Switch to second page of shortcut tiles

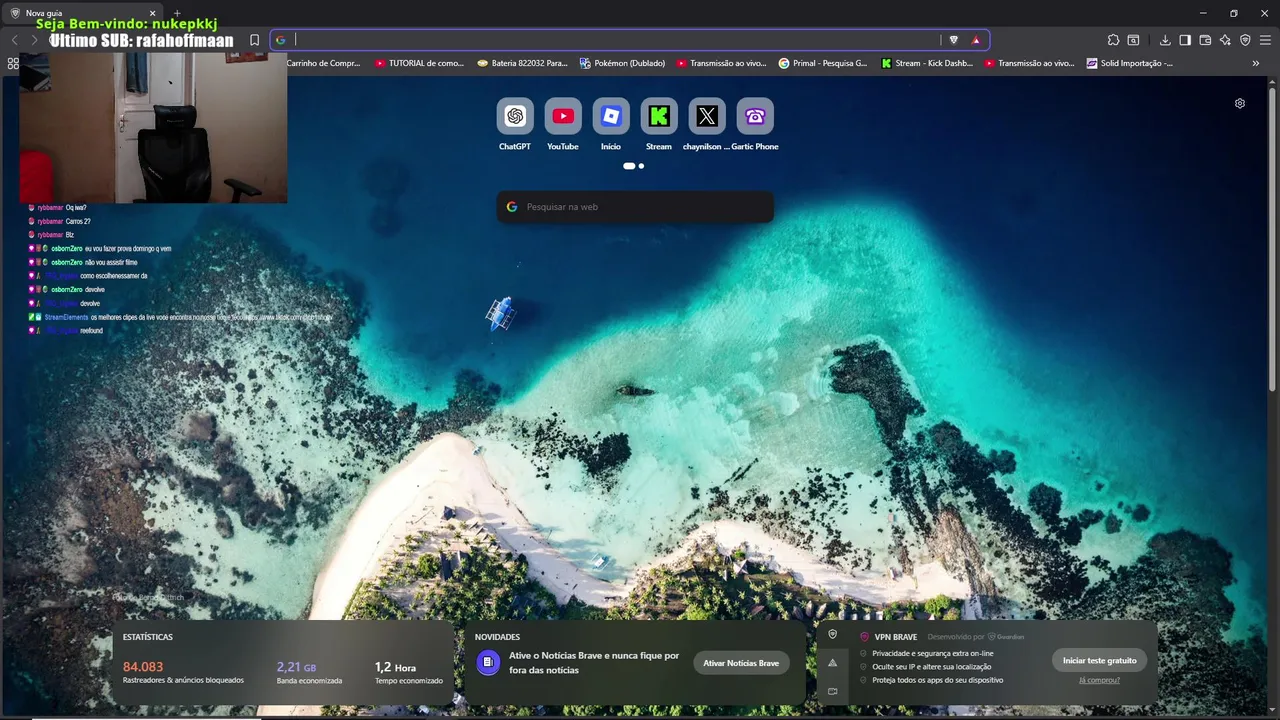click(641, 166)
